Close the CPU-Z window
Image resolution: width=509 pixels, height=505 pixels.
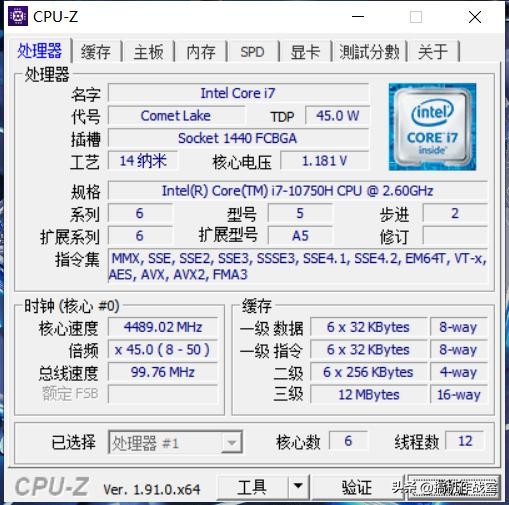click(x=475, y=17)
